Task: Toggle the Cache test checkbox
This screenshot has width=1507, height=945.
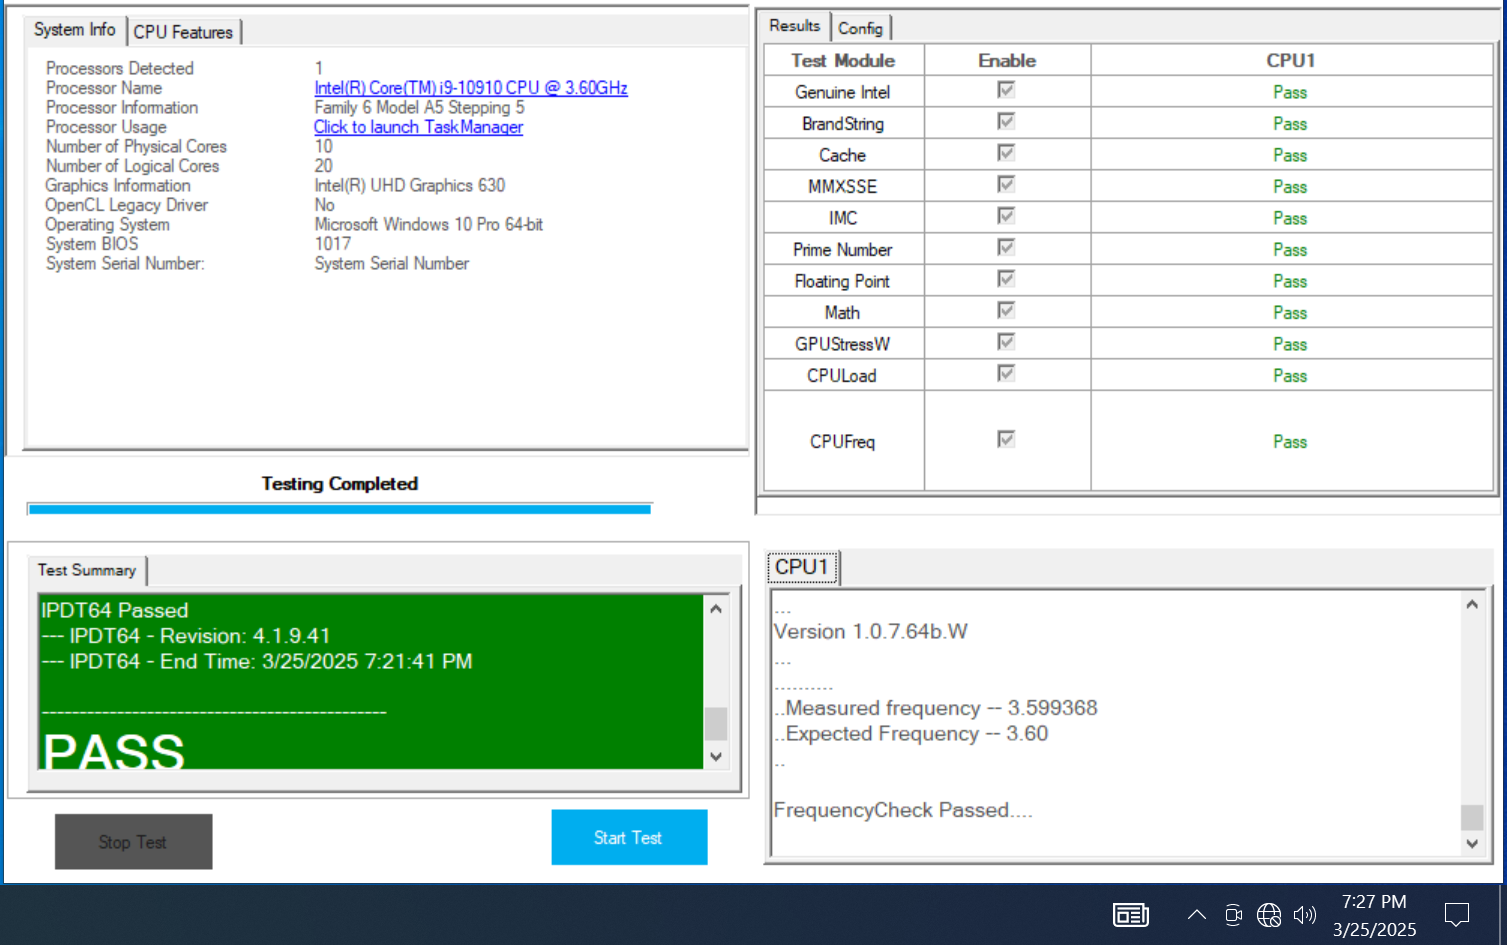Action: coord(1006,153)
